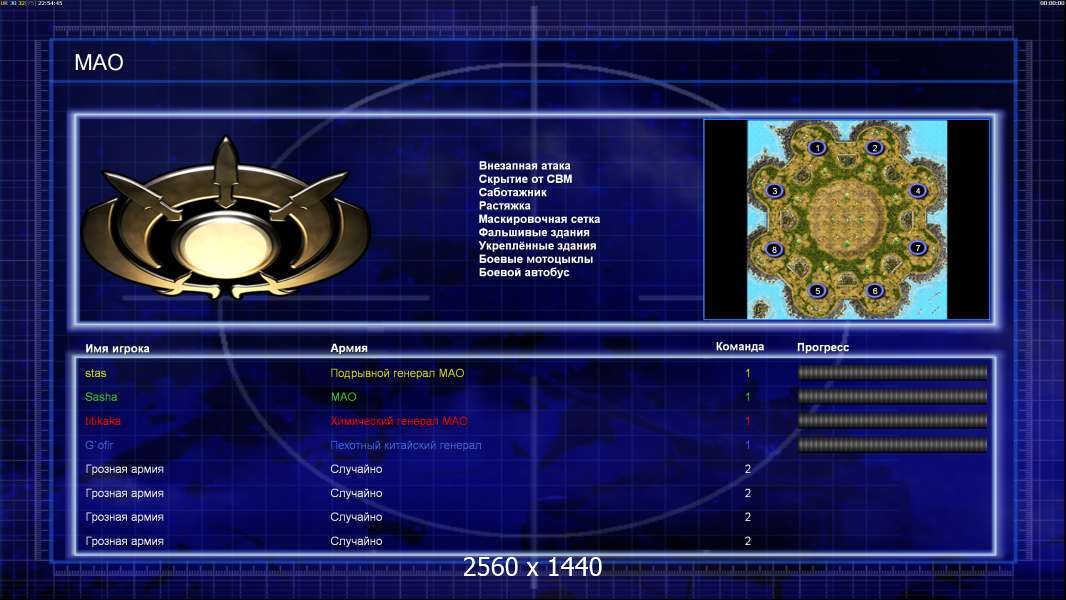Click the Армия column header

pos(349,348)
